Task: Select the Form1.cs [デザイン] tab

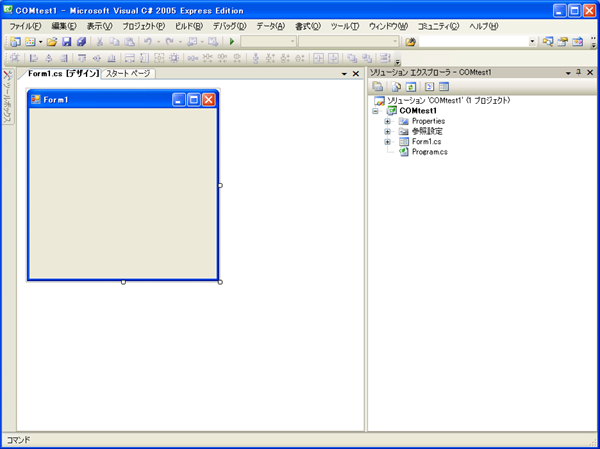Action: click(64, 73)
